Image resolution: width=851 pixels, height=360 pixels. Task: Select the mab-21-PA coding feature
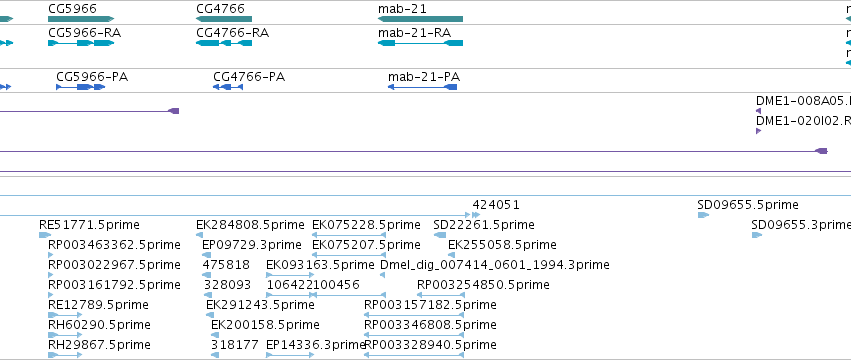click(x=422, y=87)
